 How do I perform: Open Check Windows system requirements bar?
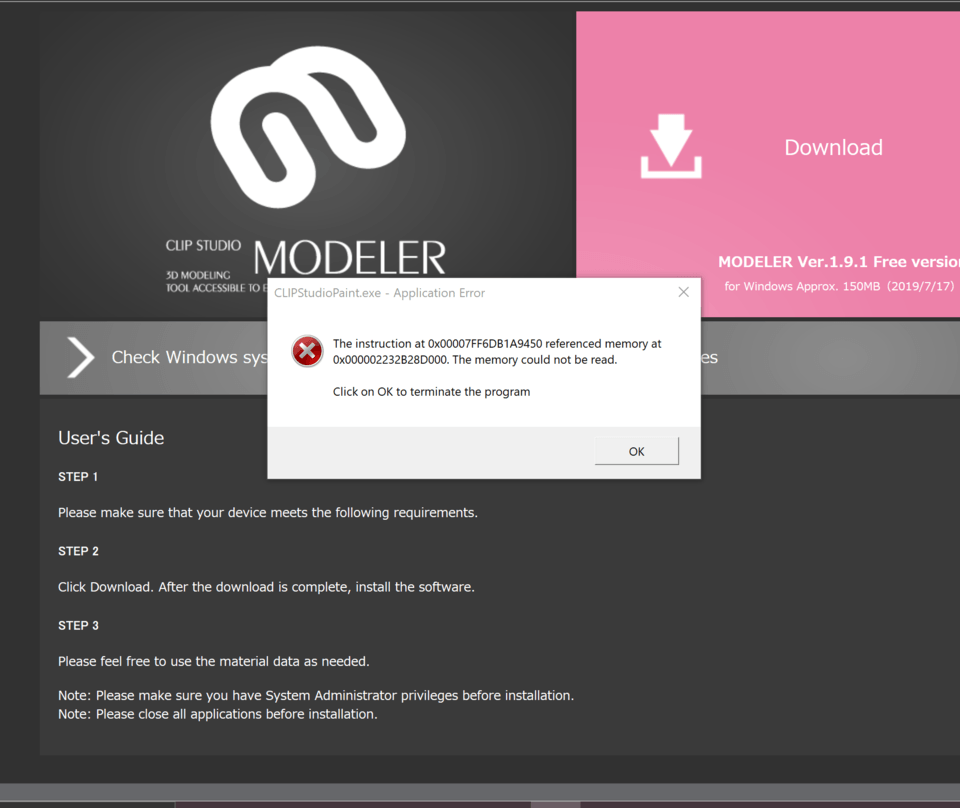coord(500,357)
